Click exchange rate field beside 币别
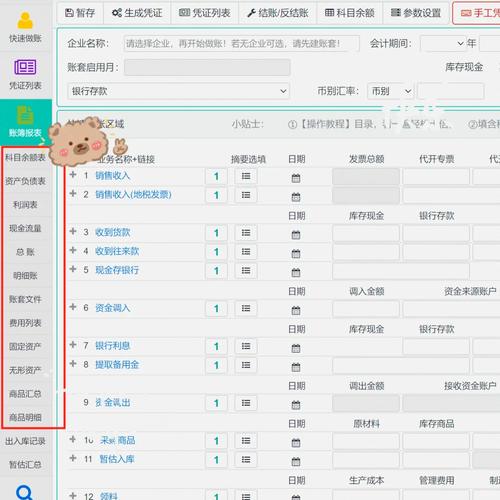500x500 pixels. [451, 91]
